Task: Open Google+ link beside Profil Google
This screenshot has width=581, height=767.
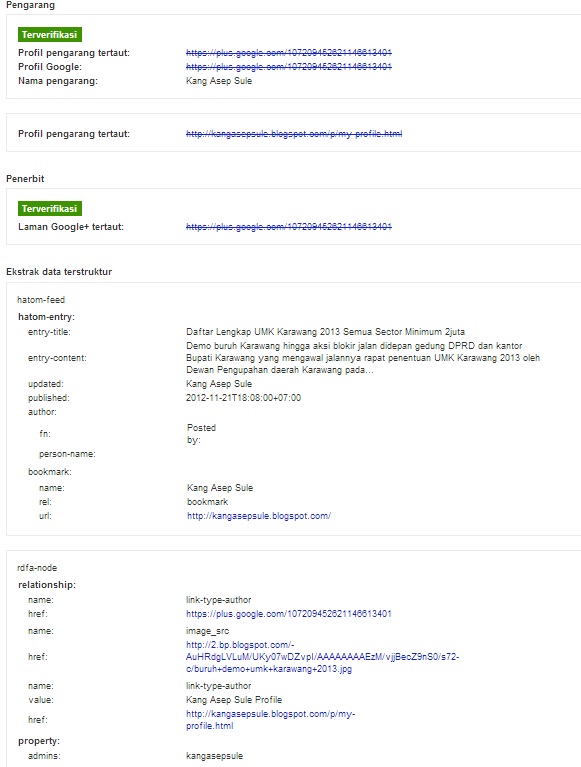Action: pos(289,67)
